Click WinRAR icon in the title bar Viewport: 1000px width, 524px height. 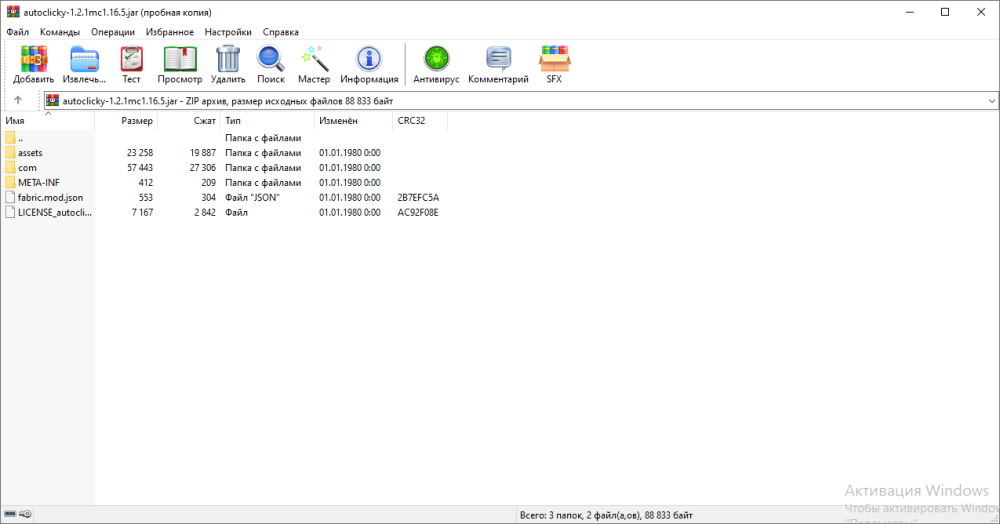(13, 12)
